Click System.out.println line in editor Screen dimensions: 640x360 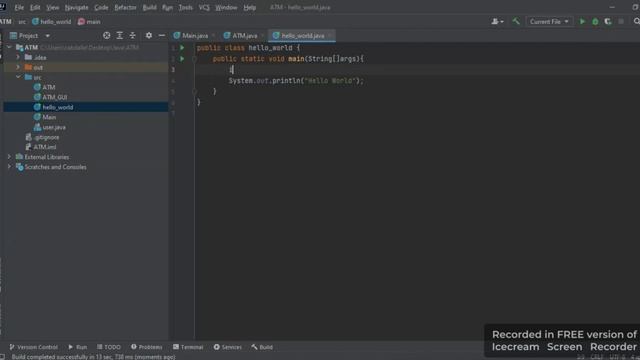point(296,81)
